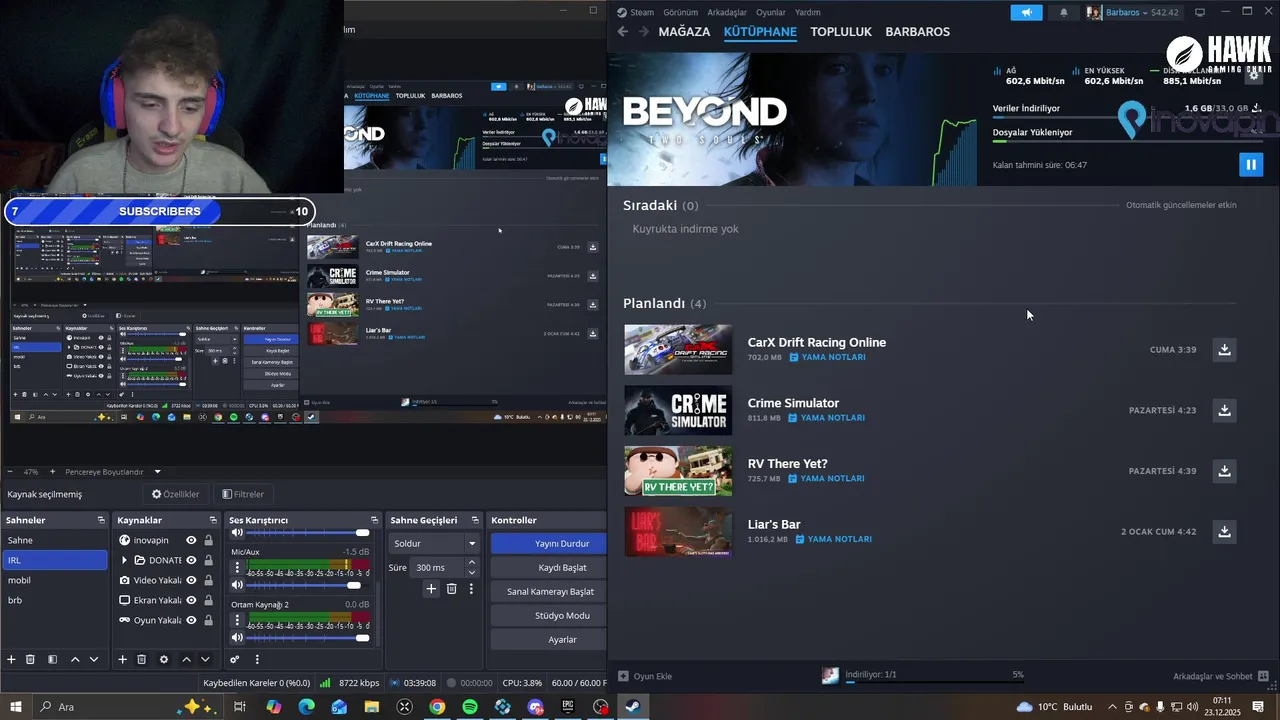The image size is (1280, 720).
Task: Expand the DONATE source group
Action: 124,560
